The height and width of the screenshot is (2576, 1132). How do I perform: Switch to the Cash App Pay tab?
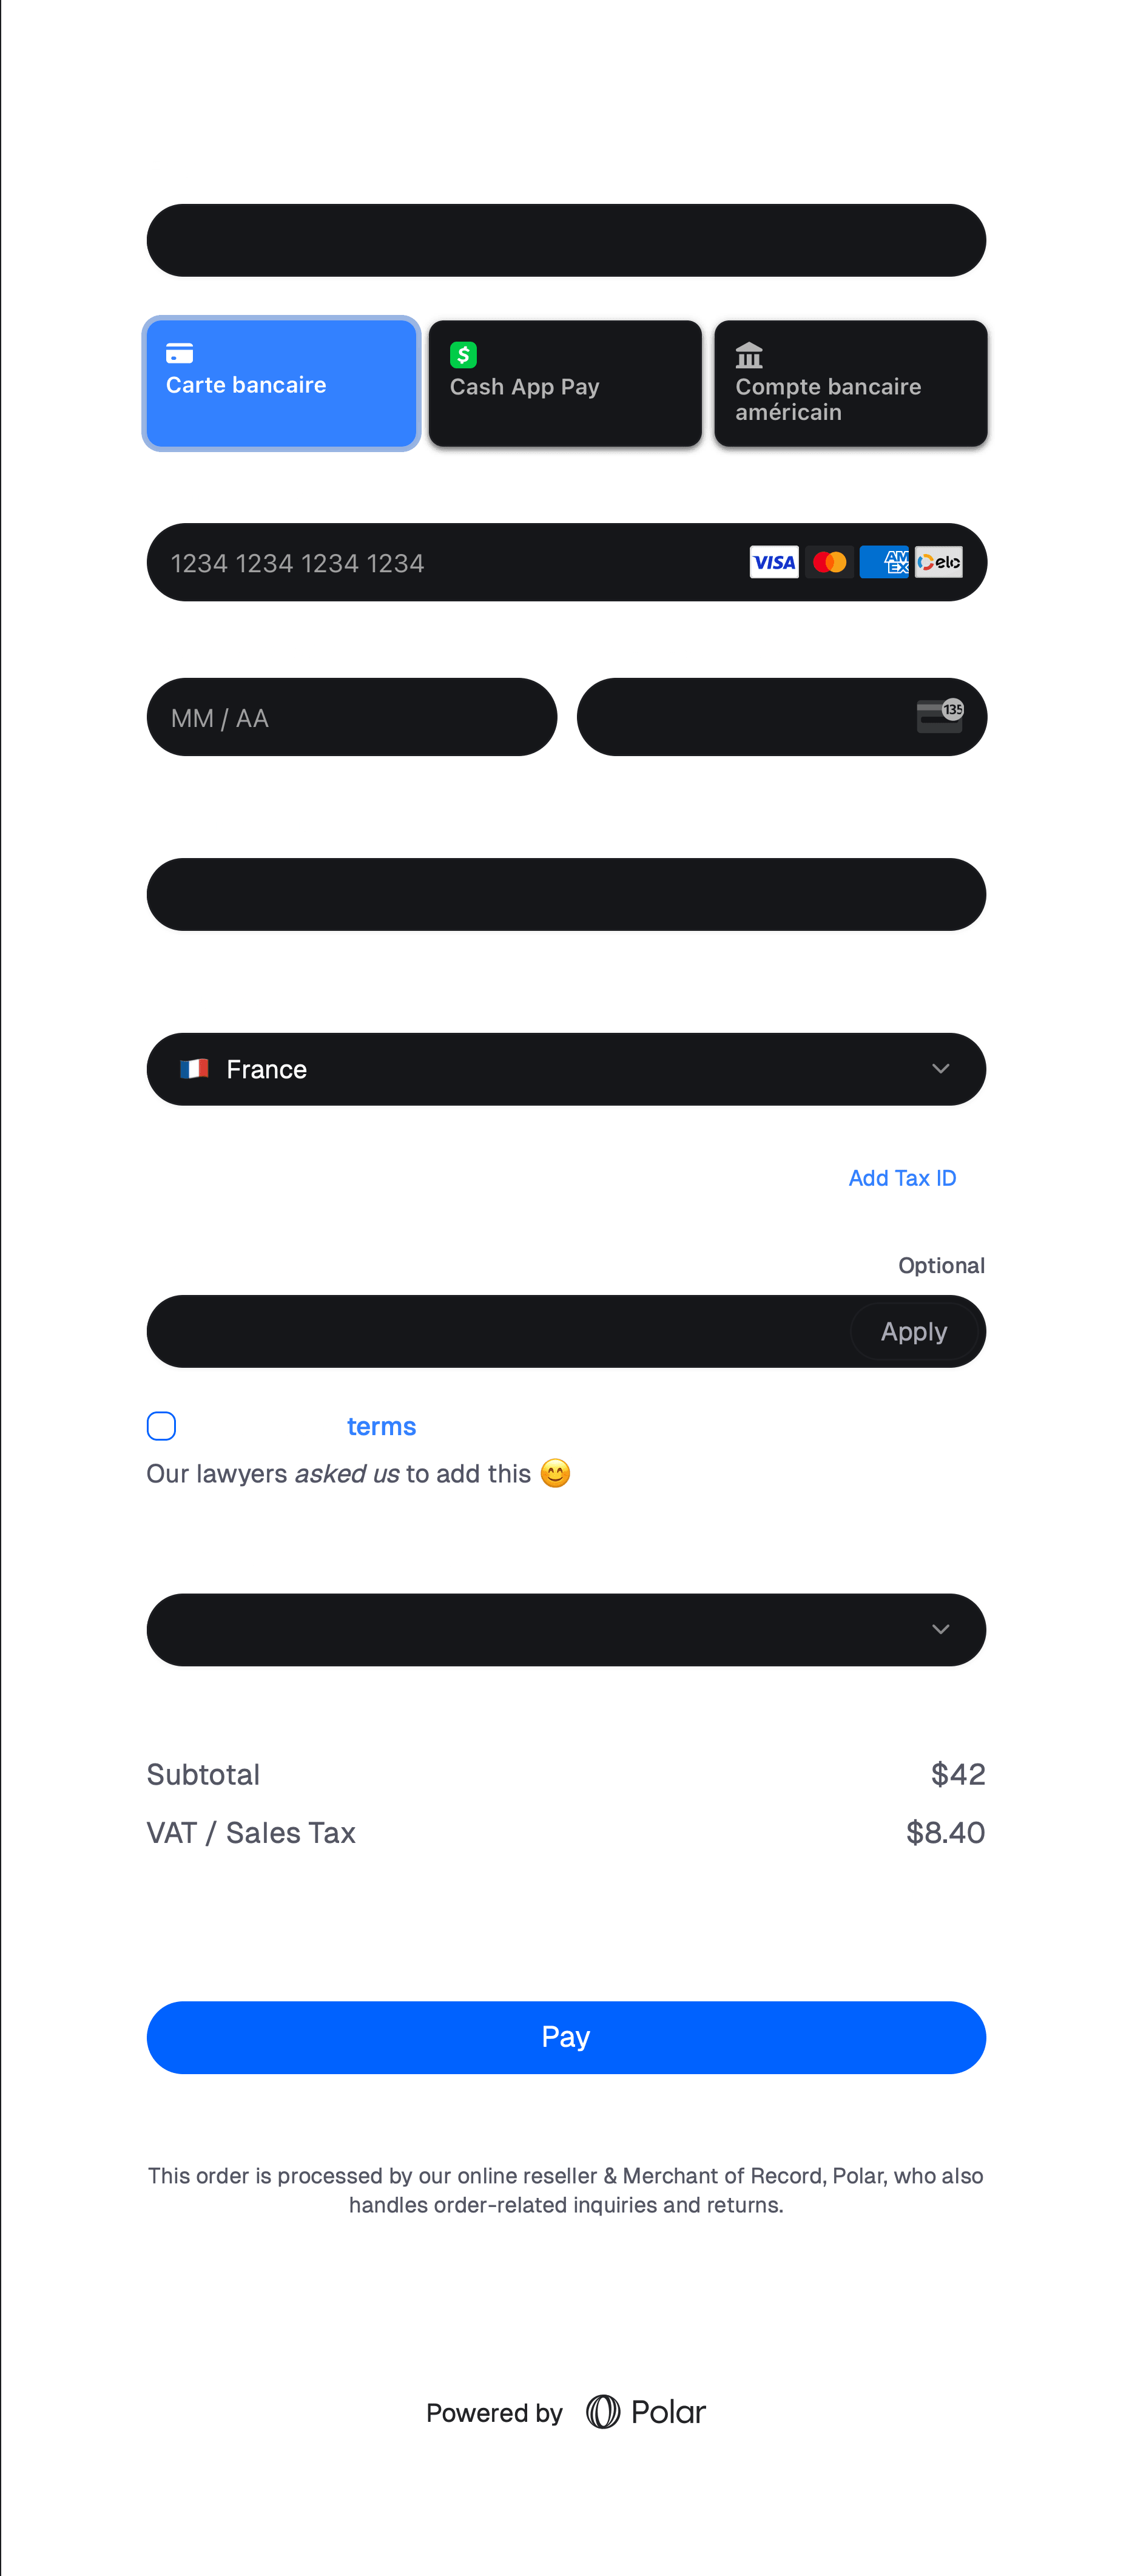coord(565,384)
